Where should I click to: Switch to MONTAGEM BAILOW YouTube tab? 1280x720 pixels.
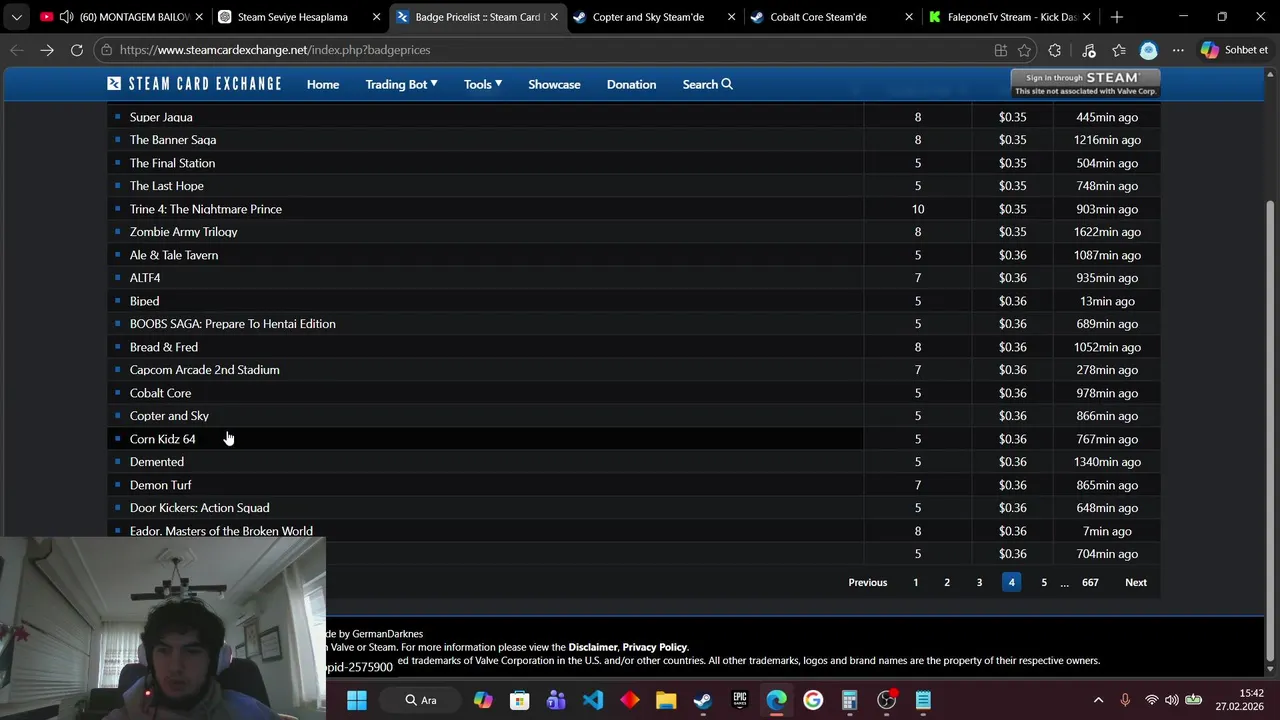coord(122,17)
